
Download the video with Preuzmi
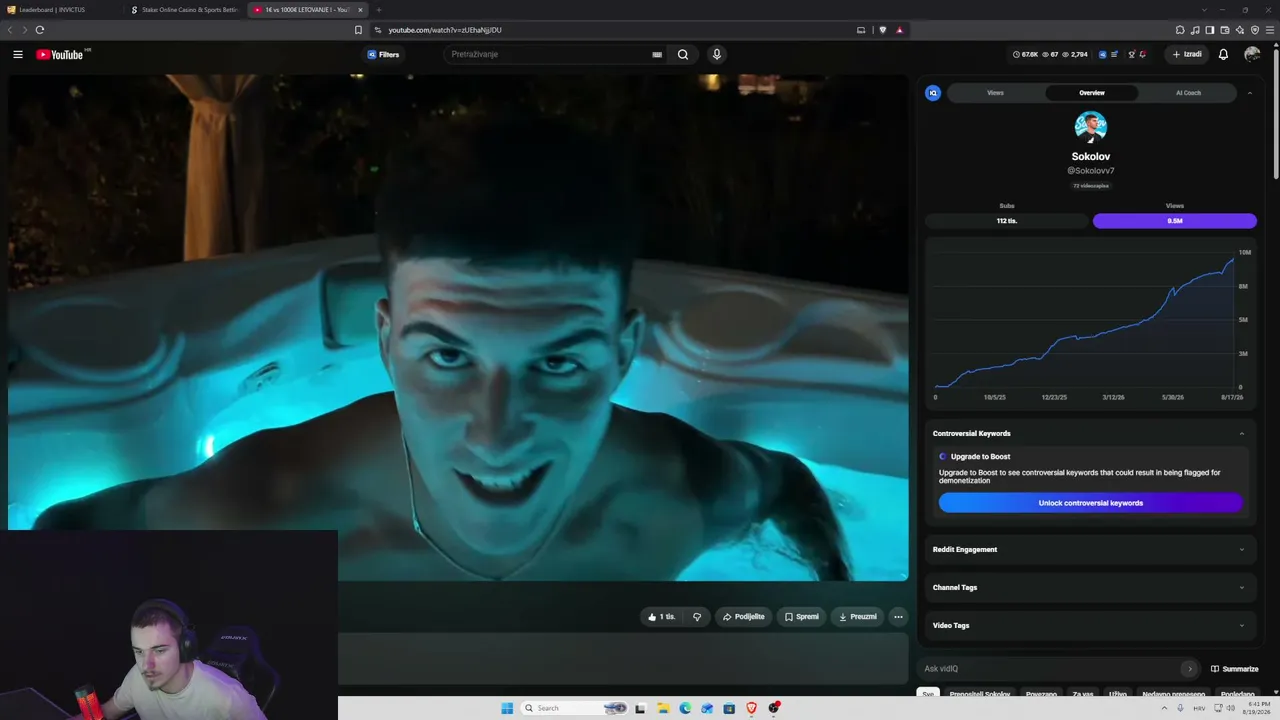click(858, 617)
